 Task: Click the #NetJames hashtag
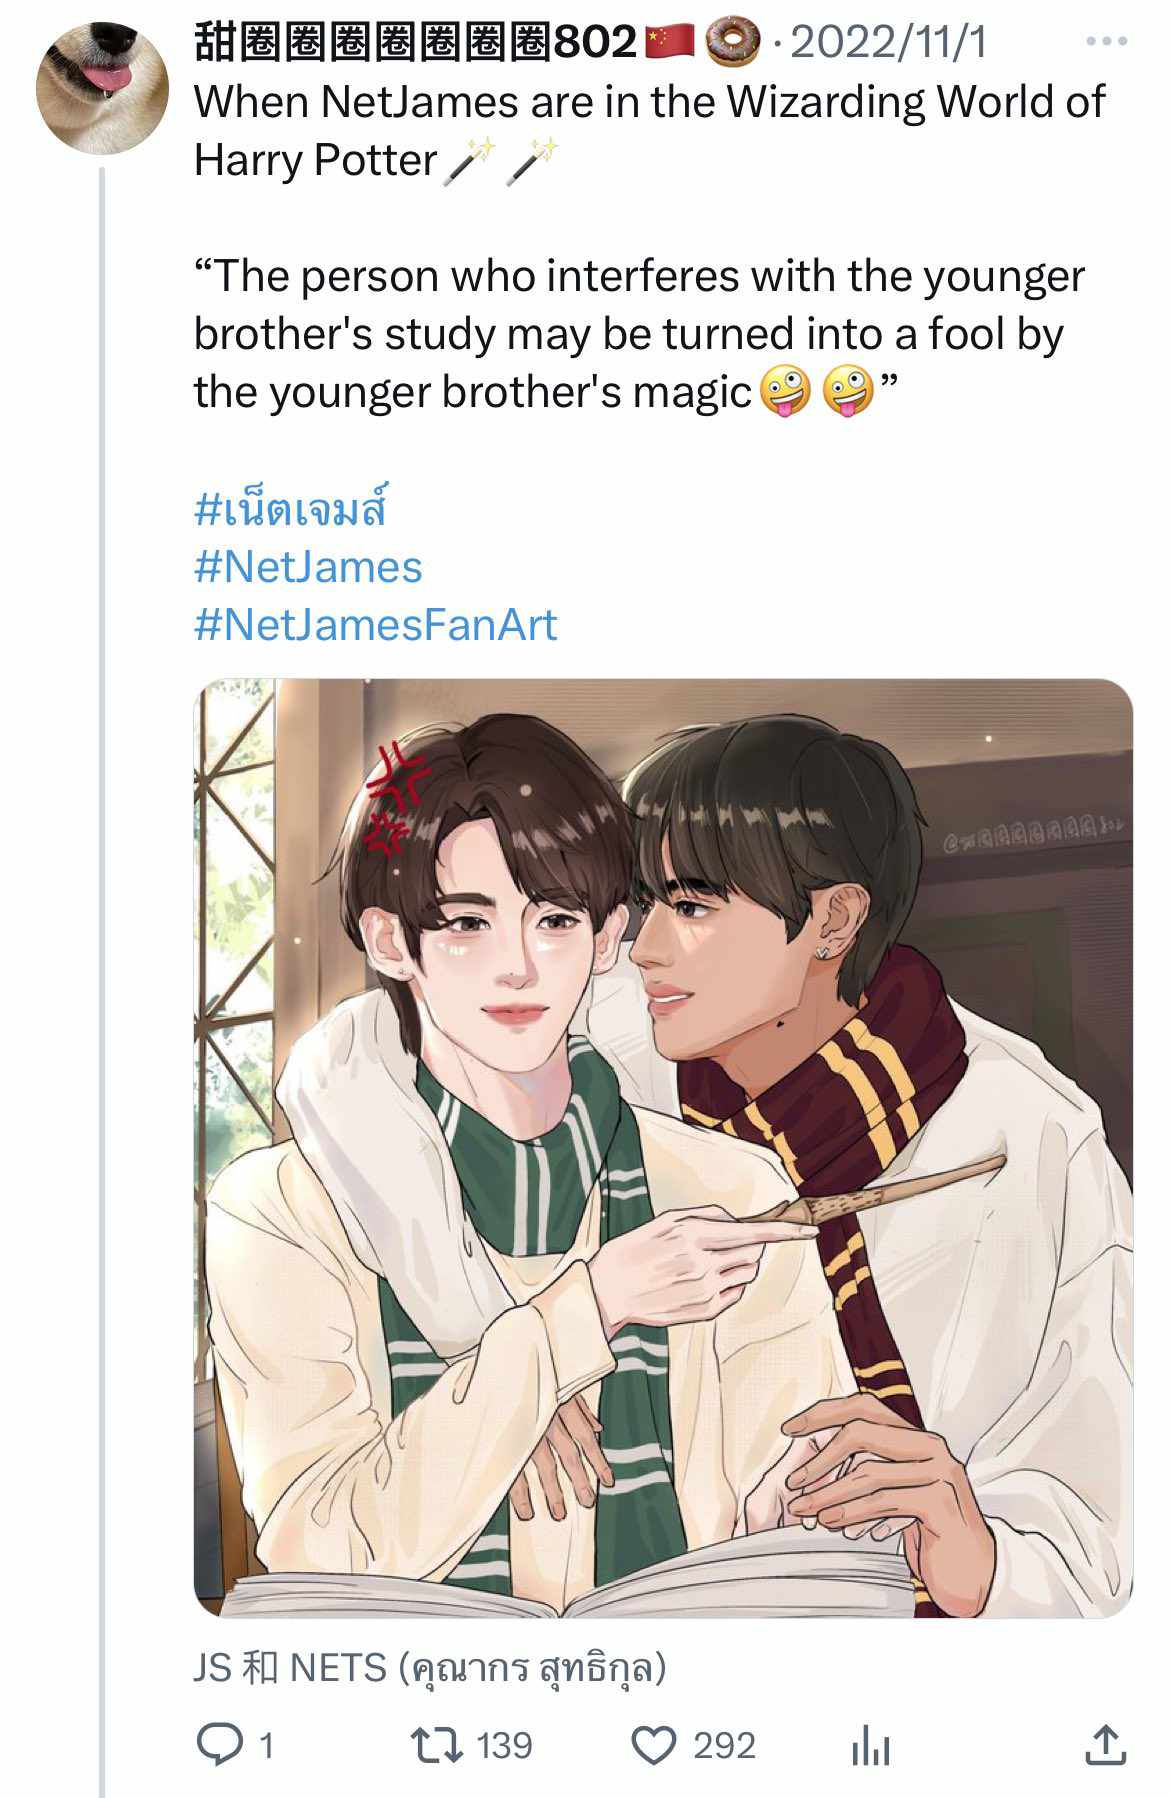(308, 567)
